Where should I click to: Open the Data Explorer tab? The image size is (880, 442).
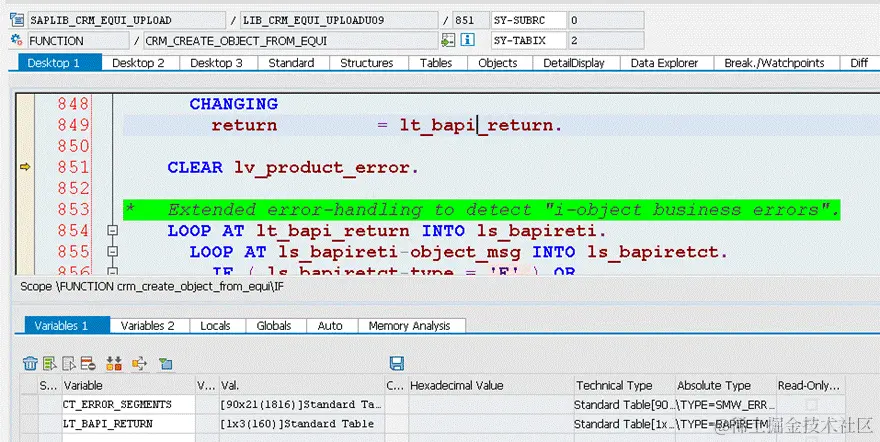pyautogui.click(x=666, y=63)
